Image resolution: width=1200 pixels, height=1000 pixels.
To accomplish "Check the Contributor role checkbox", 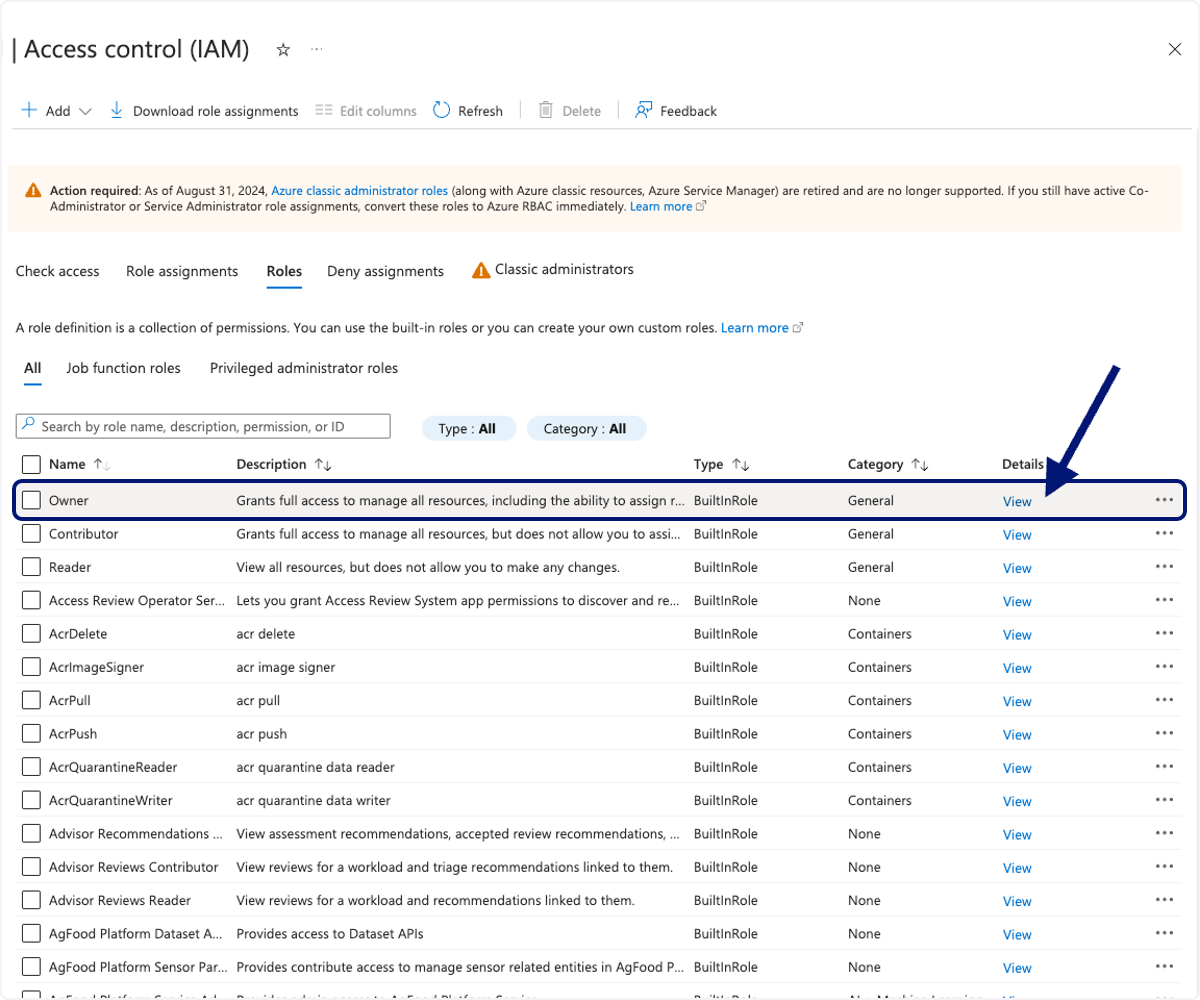I will [x=31, y=534].
